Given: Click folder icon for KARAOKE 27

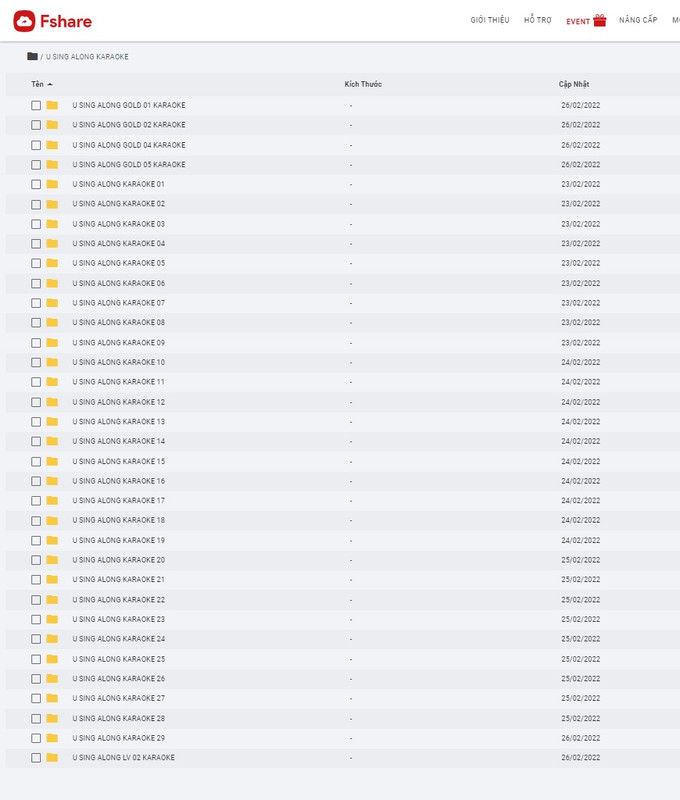Looking at the screenshot, I should [x=52, y=698].
